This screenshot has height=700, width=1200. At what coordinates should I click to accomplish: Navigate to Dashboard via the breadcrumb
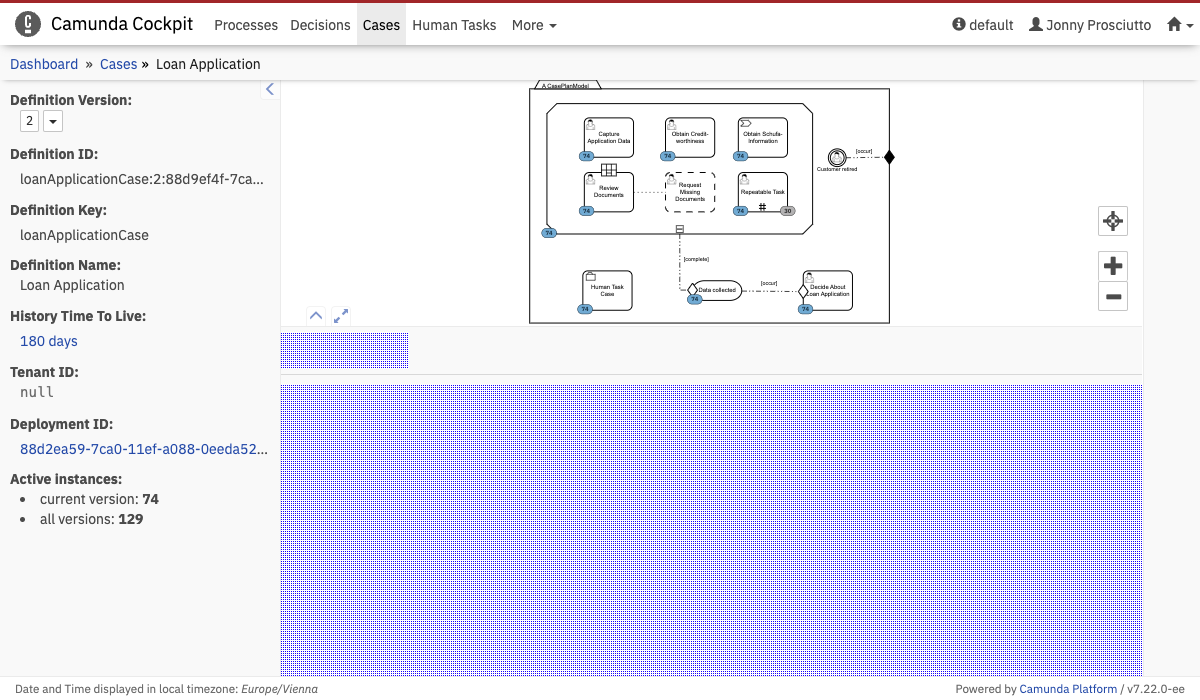click(44, 64)
